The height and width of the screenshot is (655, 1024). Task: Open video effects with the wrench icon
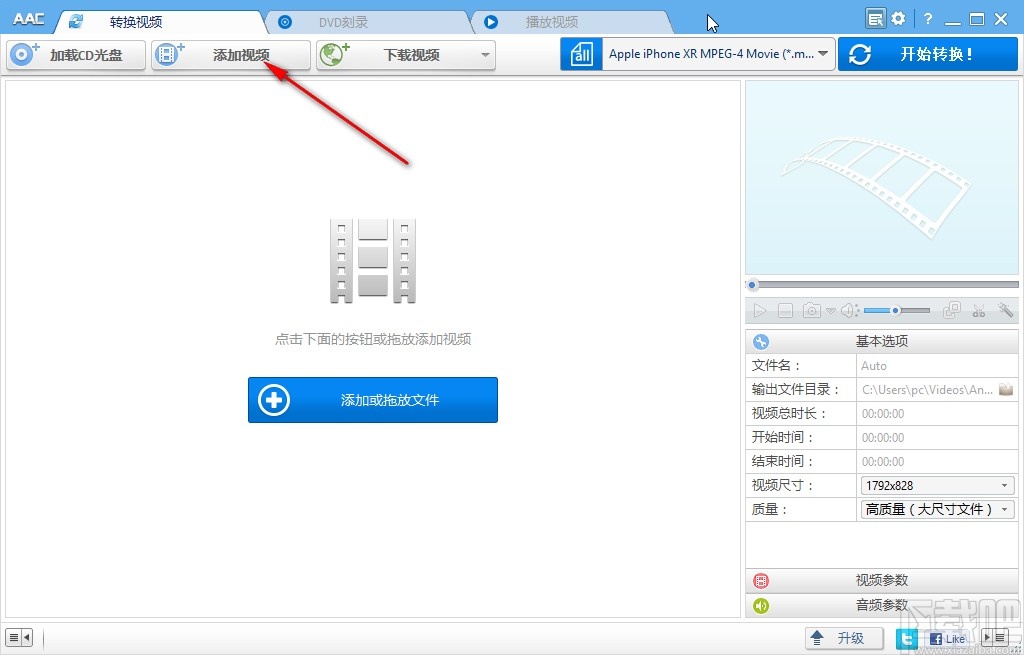coord(1005,310)
